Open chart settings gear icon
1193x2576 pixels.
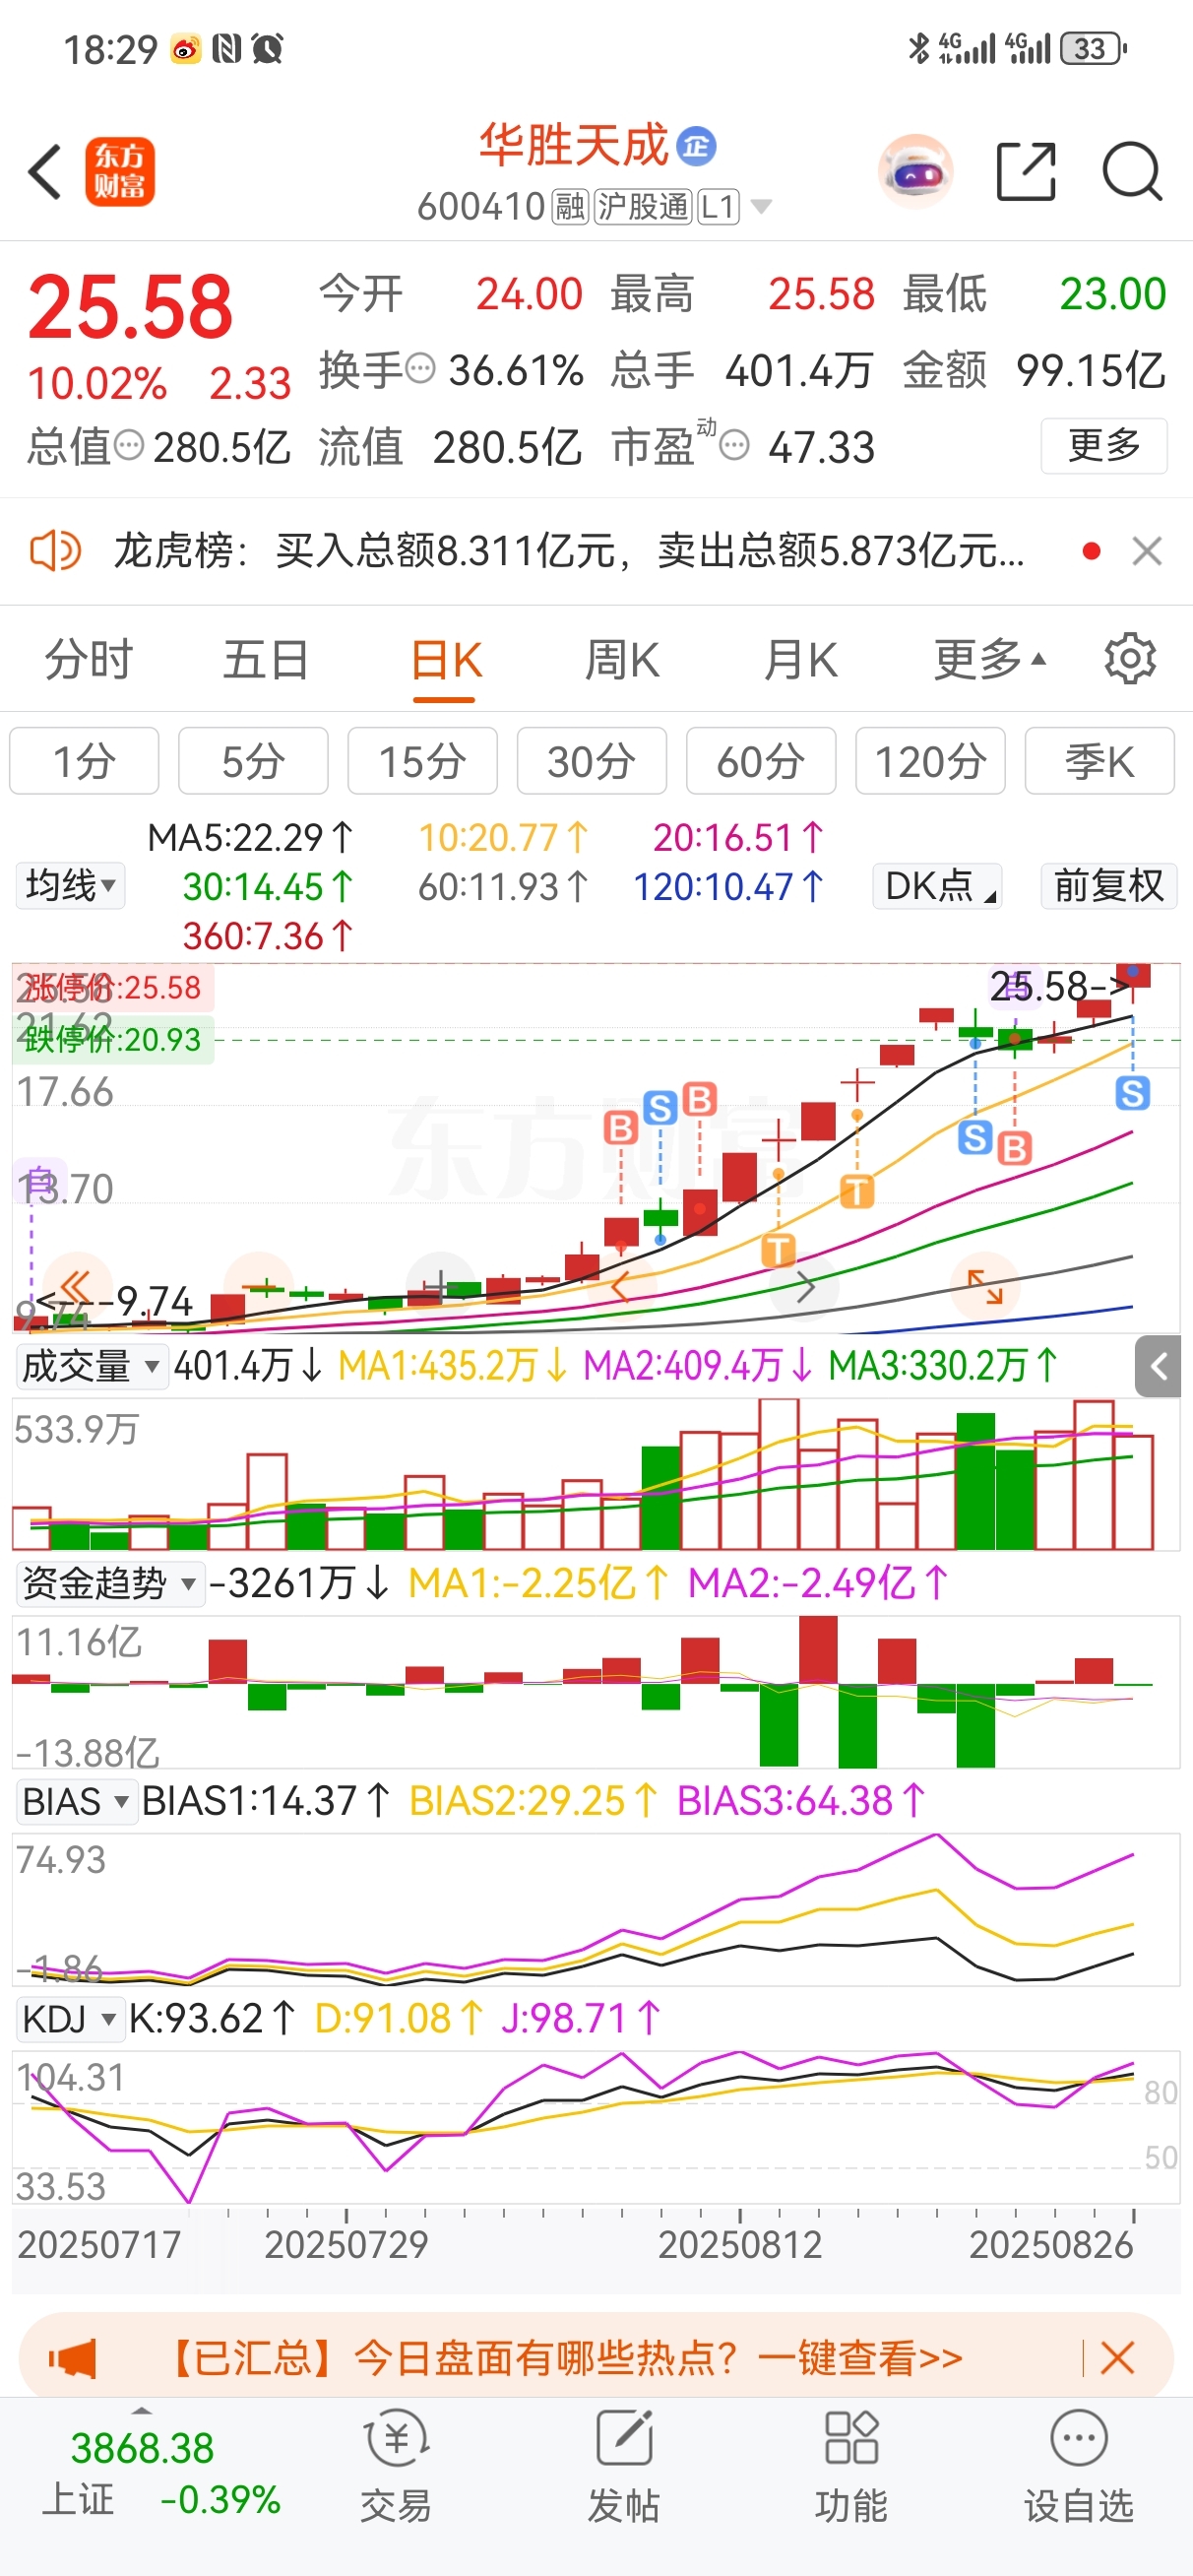pyautogui.click(x=1130, y=659)
